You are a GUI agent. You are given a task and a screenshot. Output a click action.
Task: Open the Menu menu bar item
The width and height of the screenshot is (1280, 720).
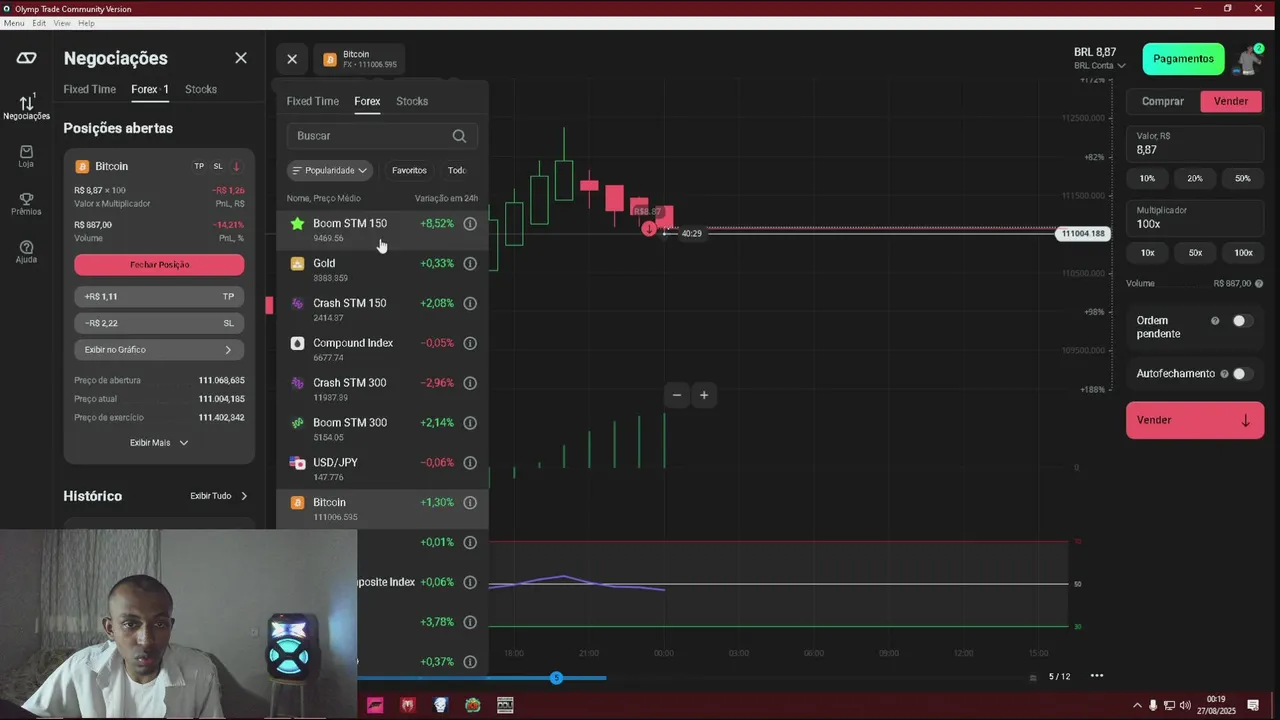(14, 23)
